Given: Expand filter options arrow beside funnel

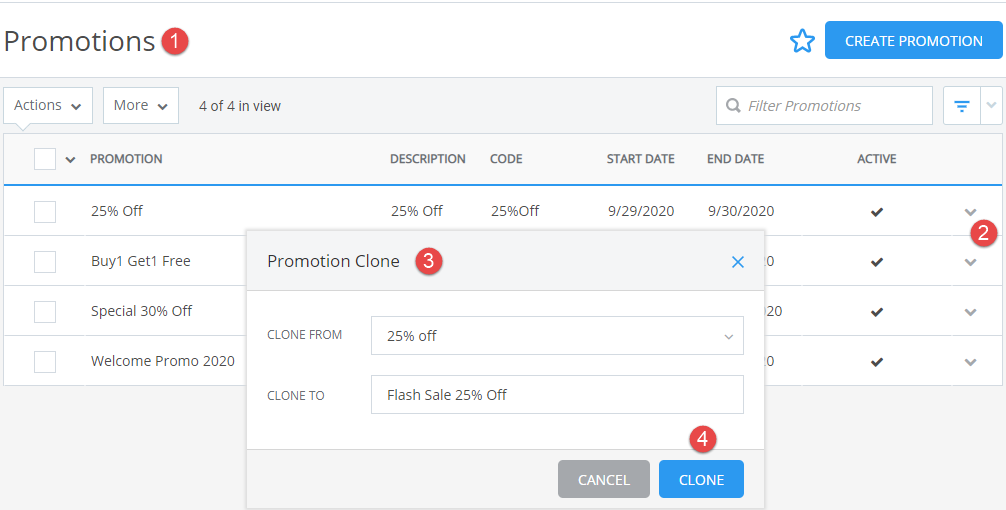Looking at the screenshot, I should click(x=991, y=105).
